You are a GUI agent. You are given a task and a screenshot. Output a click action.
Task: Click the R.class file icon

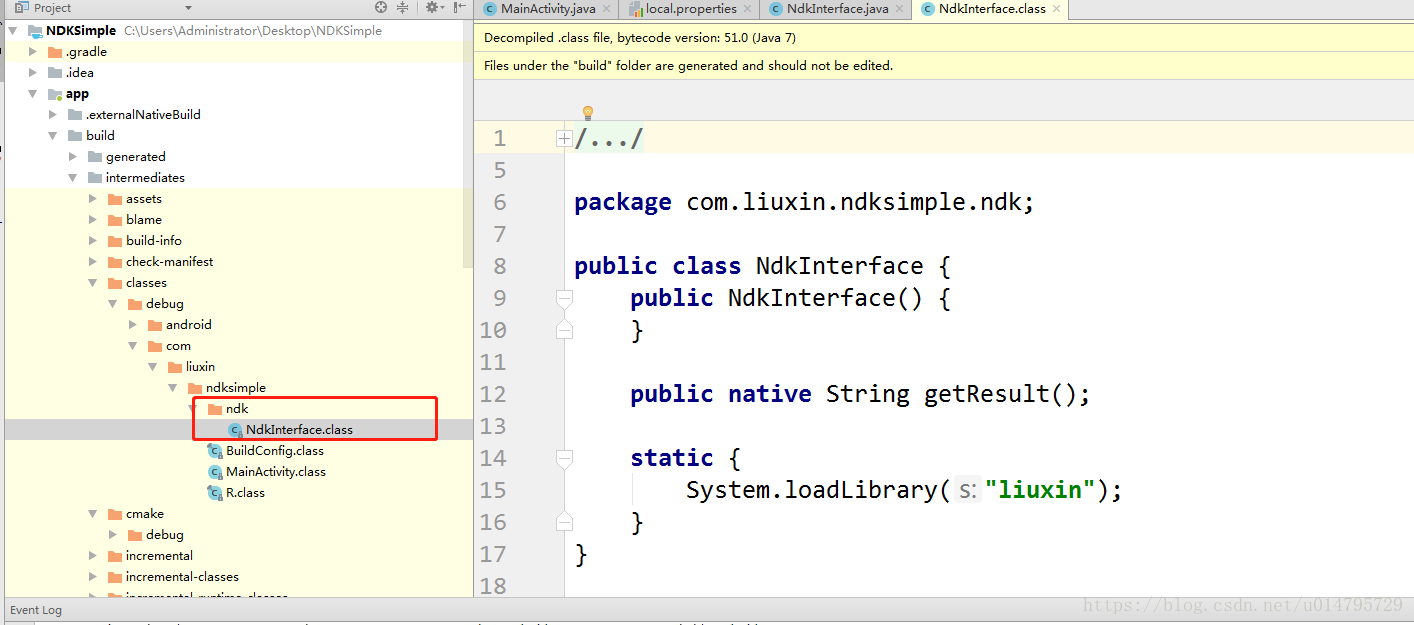point(215,493)
